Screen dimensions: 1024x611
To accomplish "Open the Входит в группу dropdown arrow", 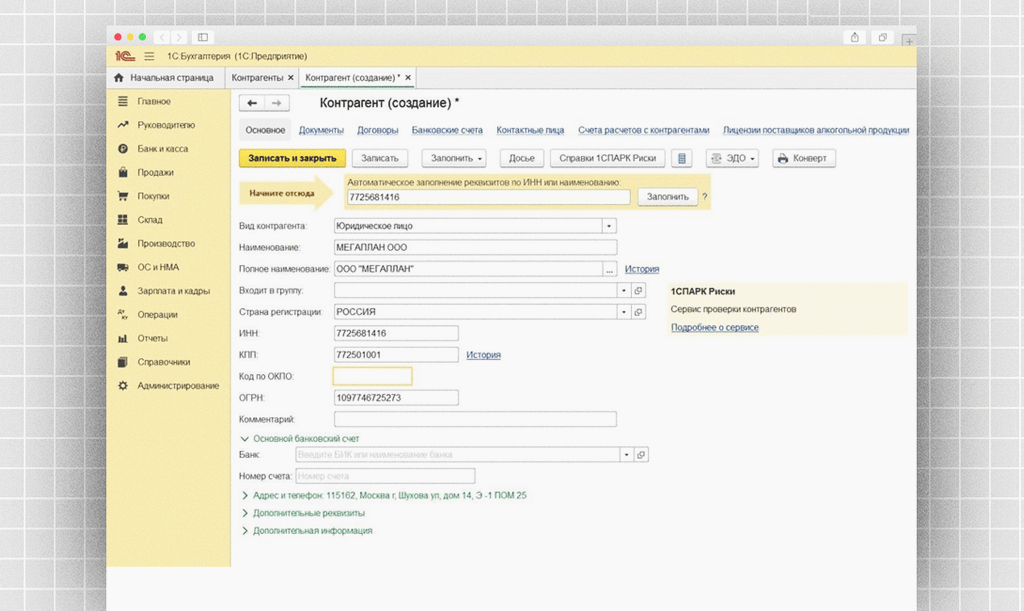I will click(624, 290).
